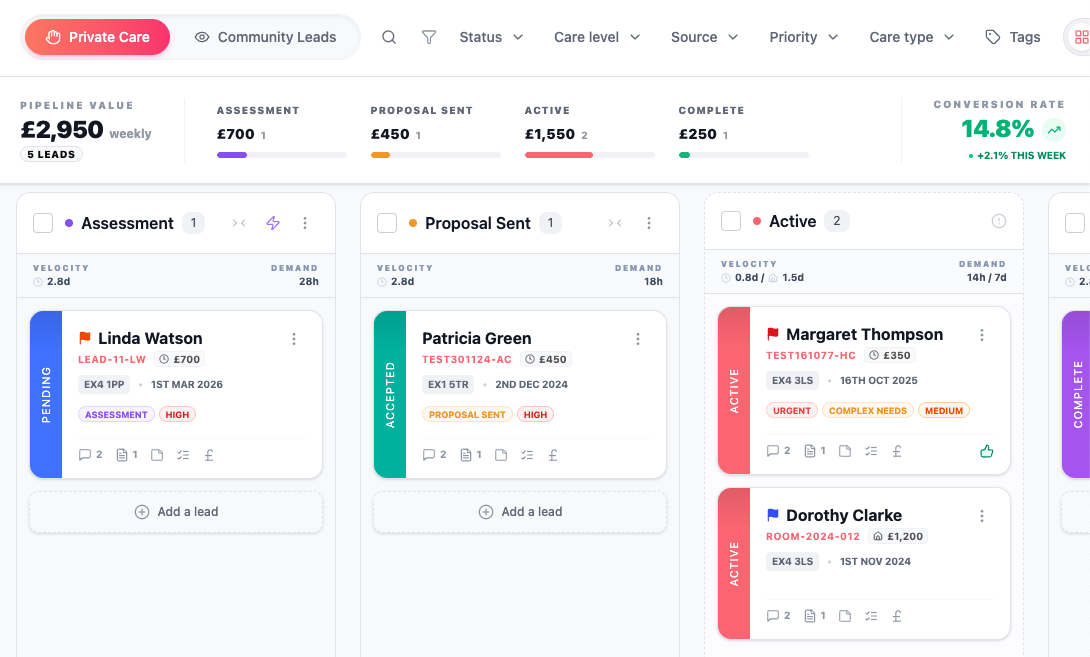Image resolution: width=1090 pixels, height=657 pixels.
Task: Open lead reference TEST301124-AC
Action: point(466,359)
